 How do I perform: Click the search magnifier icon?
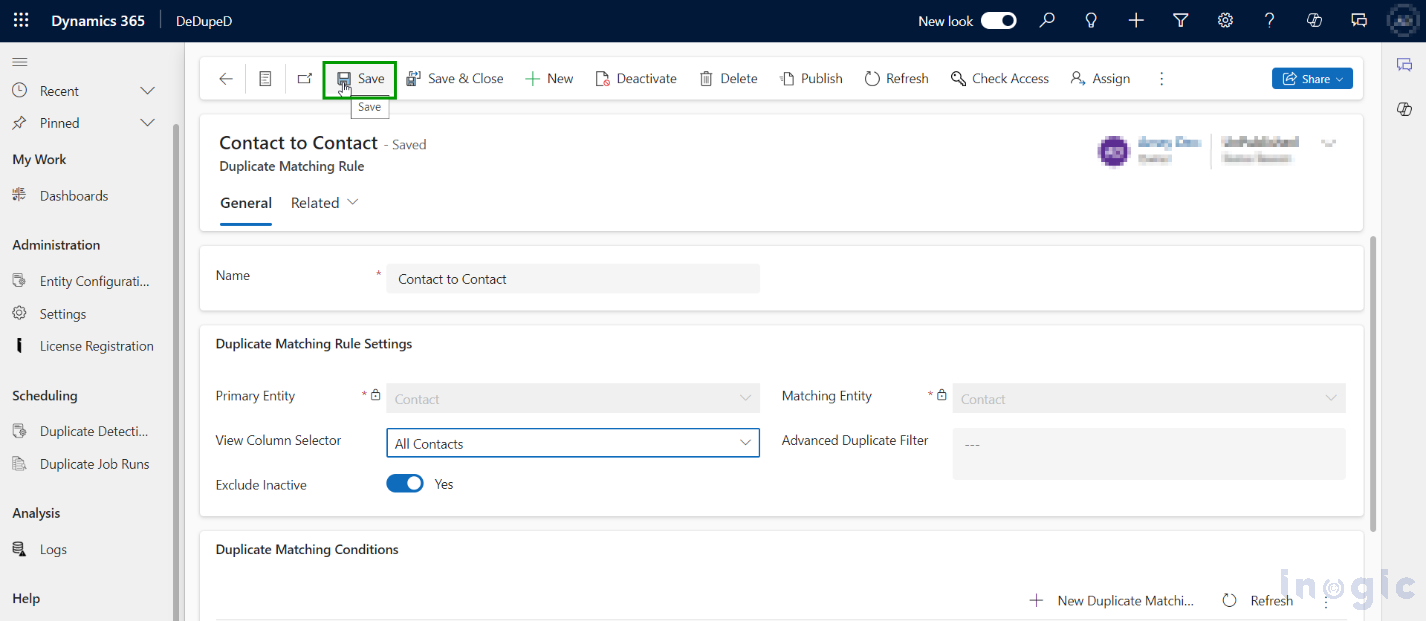click(x=1047, y=20)
